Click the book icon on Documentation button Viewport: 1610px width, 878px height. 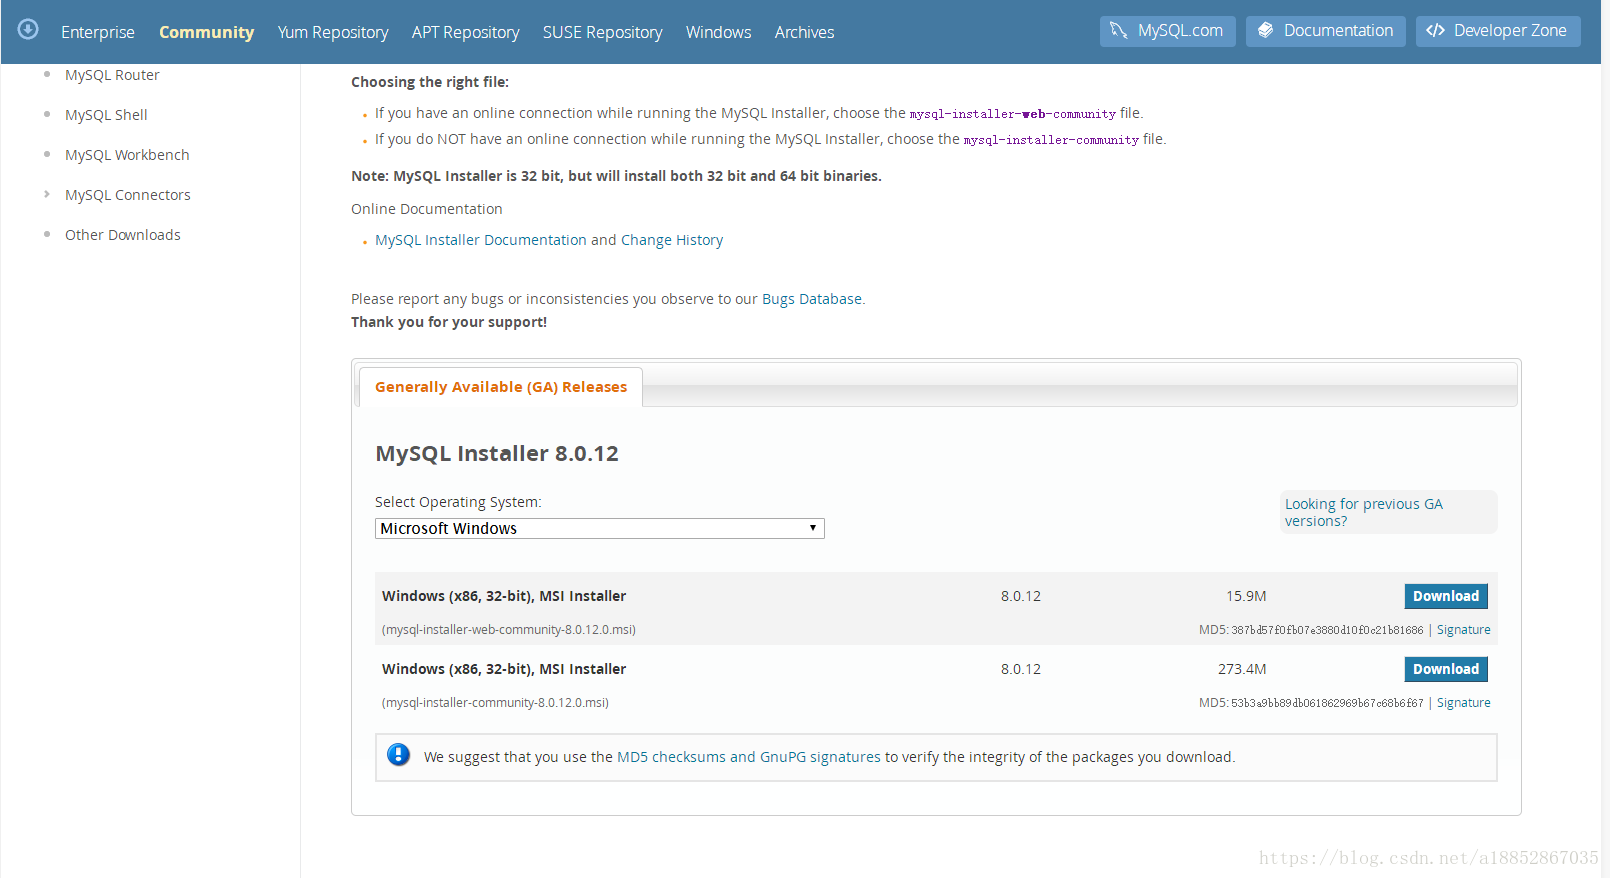1265,30
